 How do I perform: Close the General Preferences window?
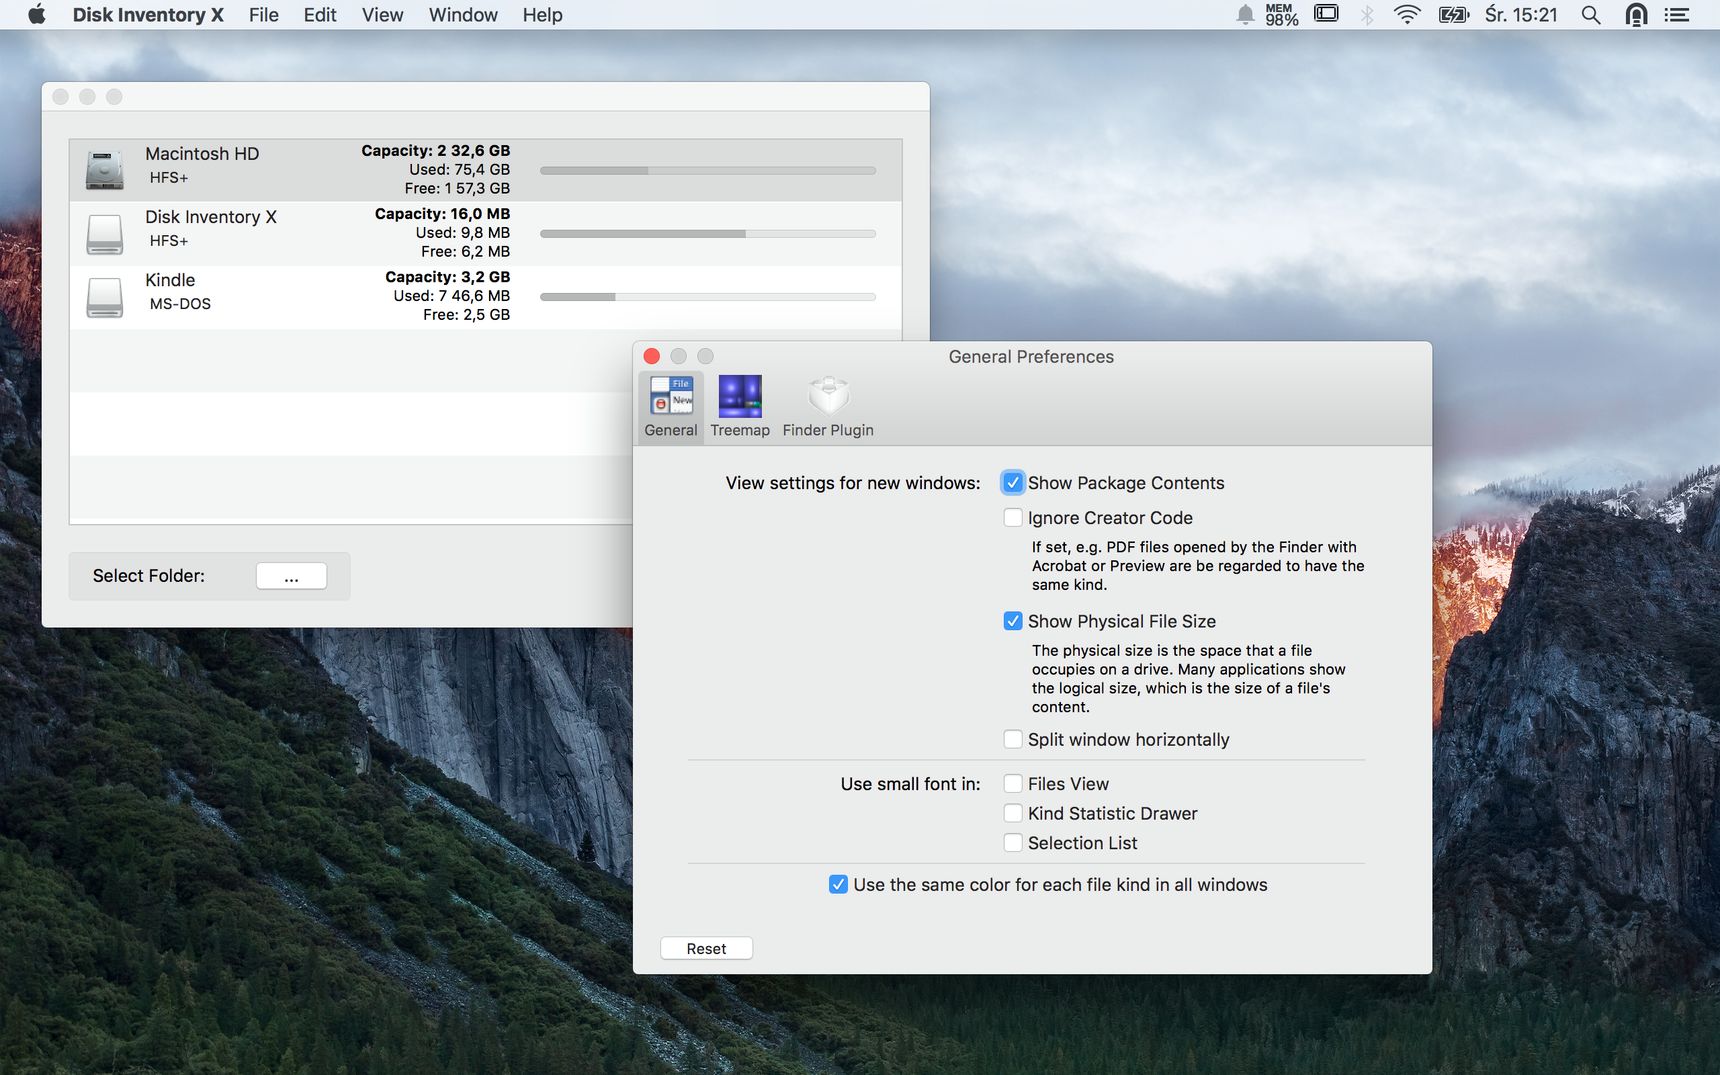tap(652, 356)
